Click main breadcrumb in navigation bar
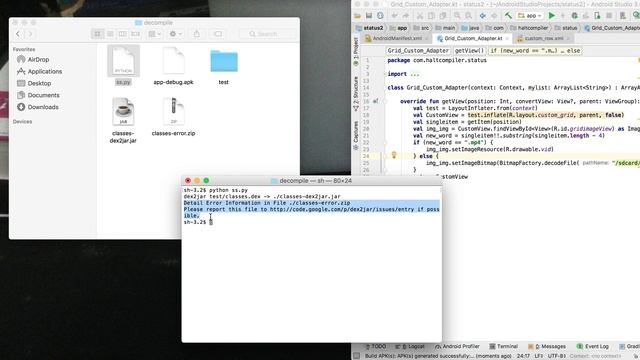This screenshot has height=360, width=640. coord(445,28)
